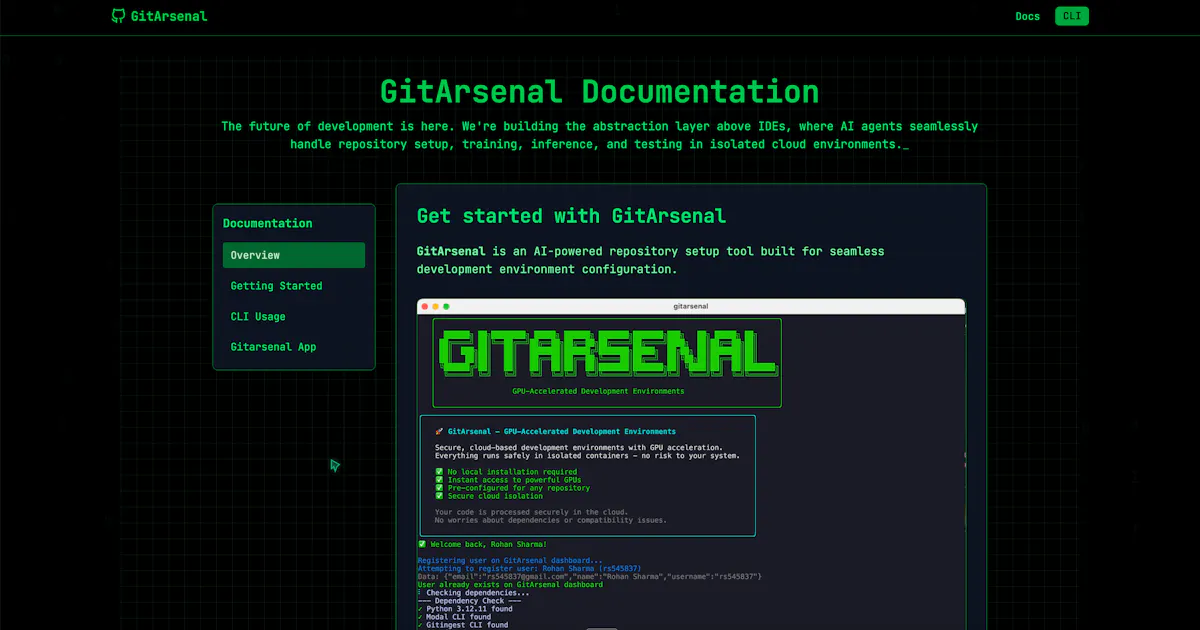Click 'Registering user on GitArsenal dashboard...' line
This screenshot has height=630, width=1200.
pyautogui.click(x=510, y=560)
